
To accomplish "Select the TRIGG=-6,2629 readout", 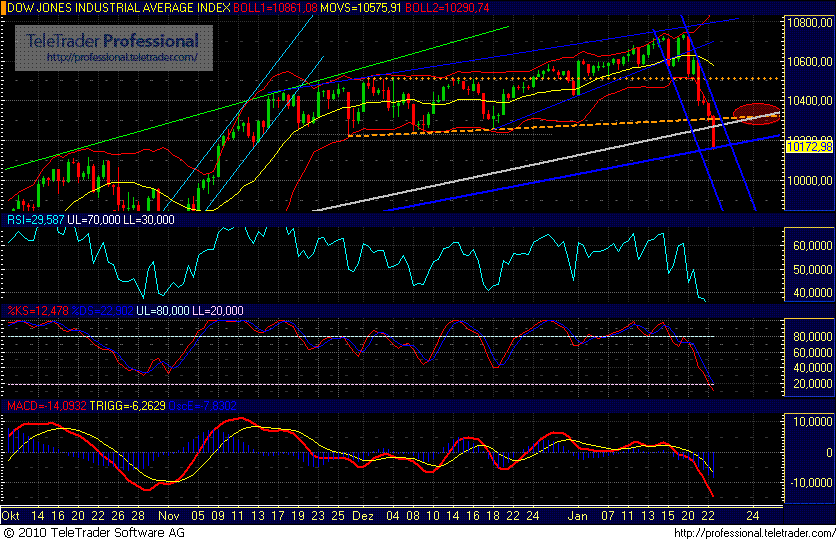I will [x=127, y=406].
